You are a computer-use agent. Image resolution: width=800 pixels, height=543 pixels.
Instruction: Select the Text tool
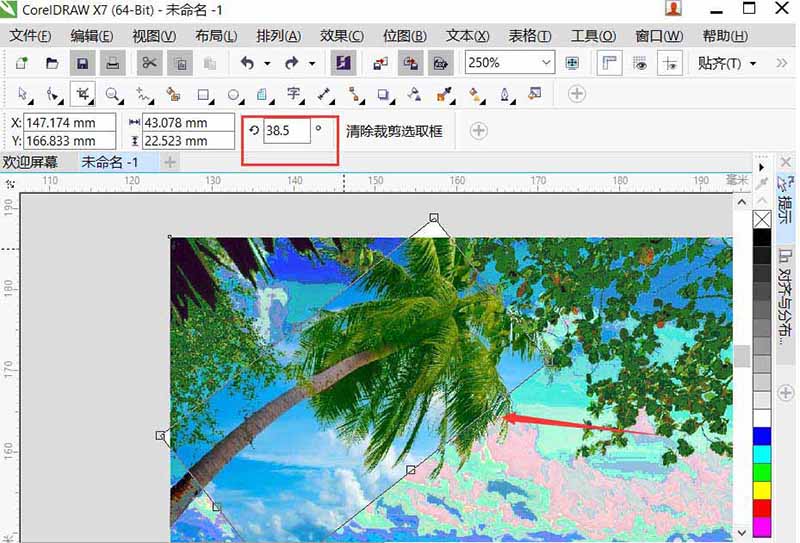point(293,94)
